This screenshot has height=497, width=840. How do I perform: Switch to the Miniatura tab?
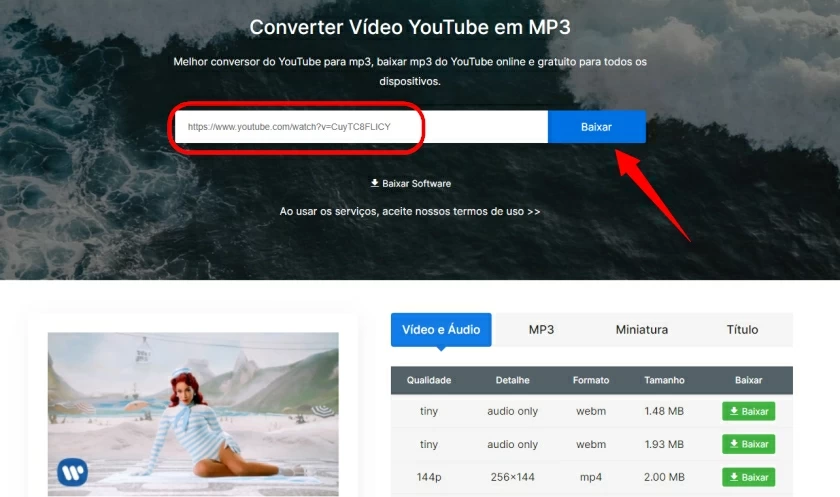tap(642, 329)
